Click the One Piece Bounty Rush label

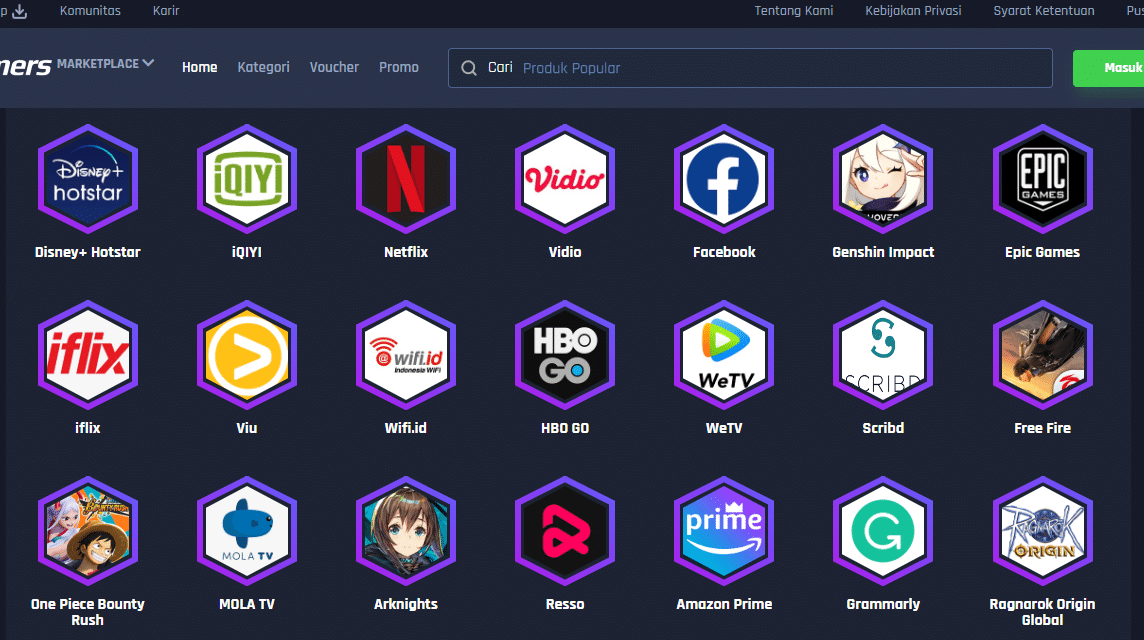[x=88, y=612]
